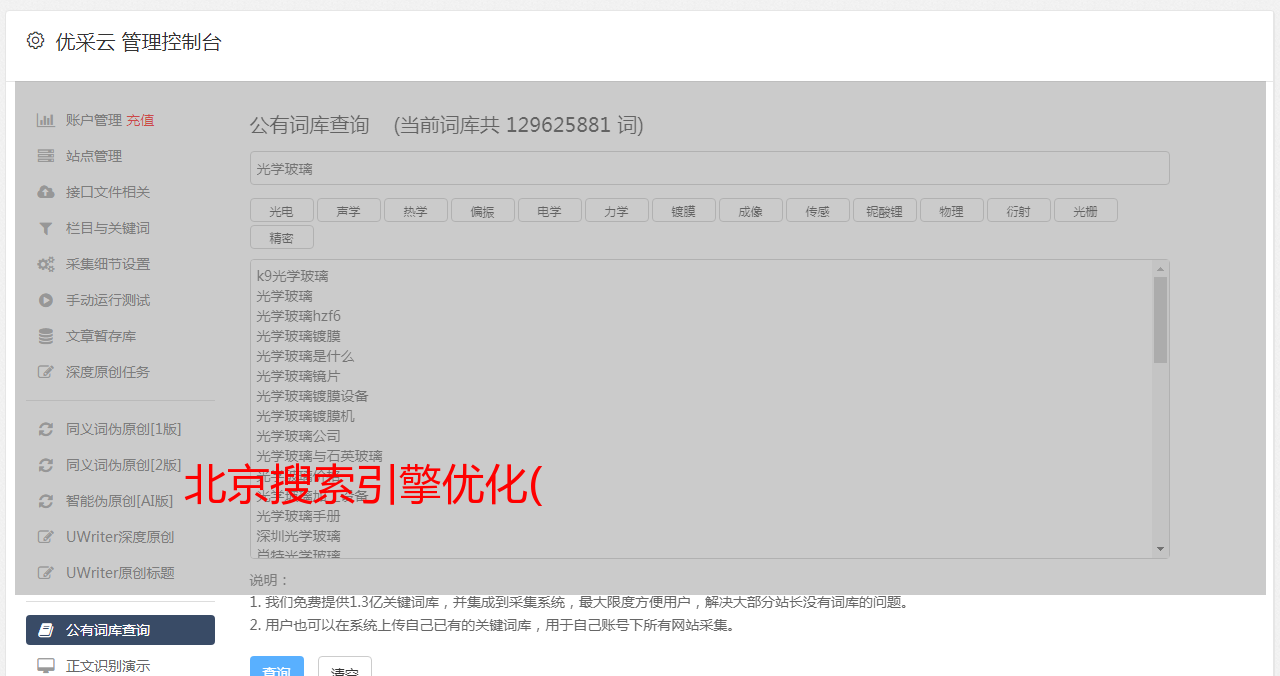
Task: Click the result line 光学玻璃手册
Action: pyautogui.click(x=298, y=516)
